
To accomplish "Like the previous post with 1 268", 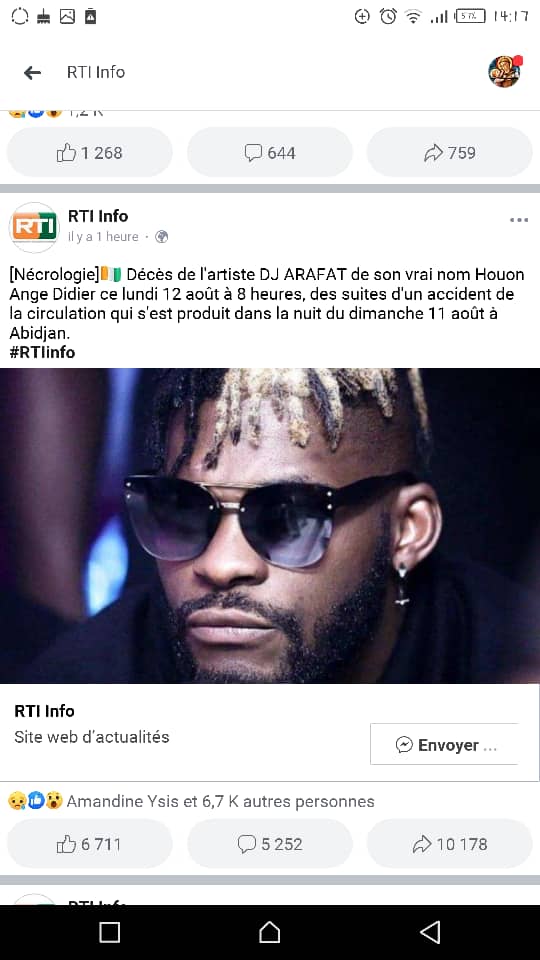I will pos(89,152).
